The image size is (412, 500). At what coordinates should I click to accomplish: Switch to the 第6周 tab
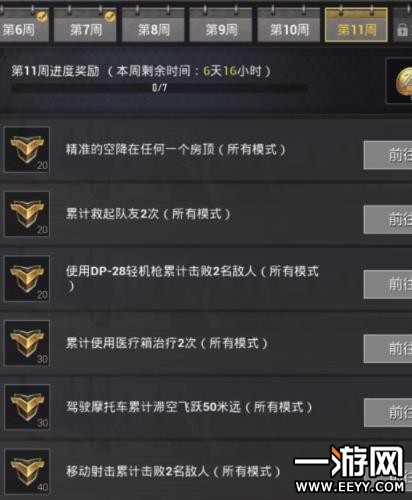point(24,26)
